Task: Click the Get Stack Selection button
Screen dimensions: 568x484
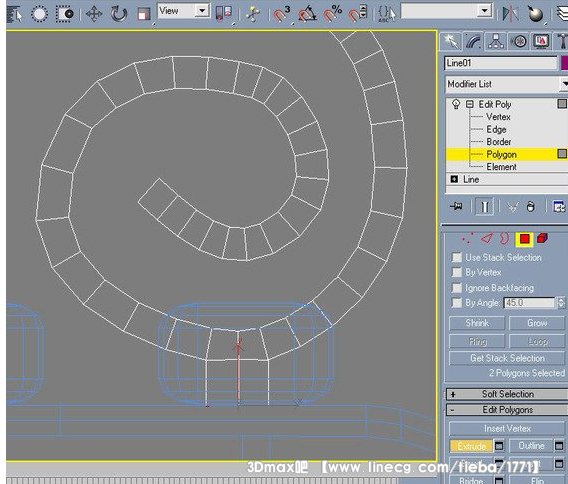Action: 507,358
